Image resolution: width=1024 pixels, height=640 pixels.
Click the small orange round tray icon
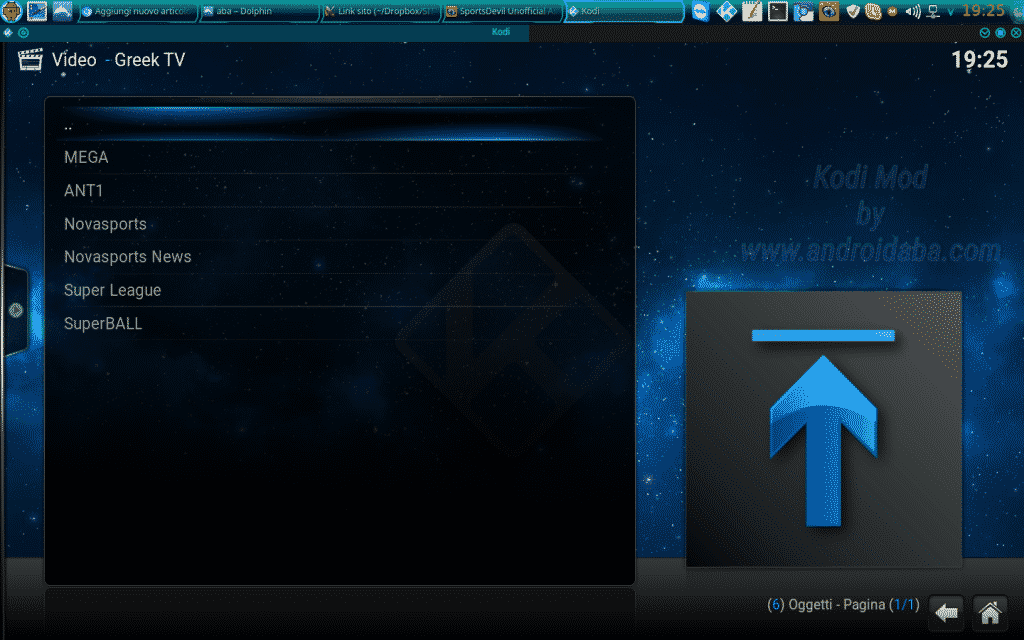(x=892, y=11)
